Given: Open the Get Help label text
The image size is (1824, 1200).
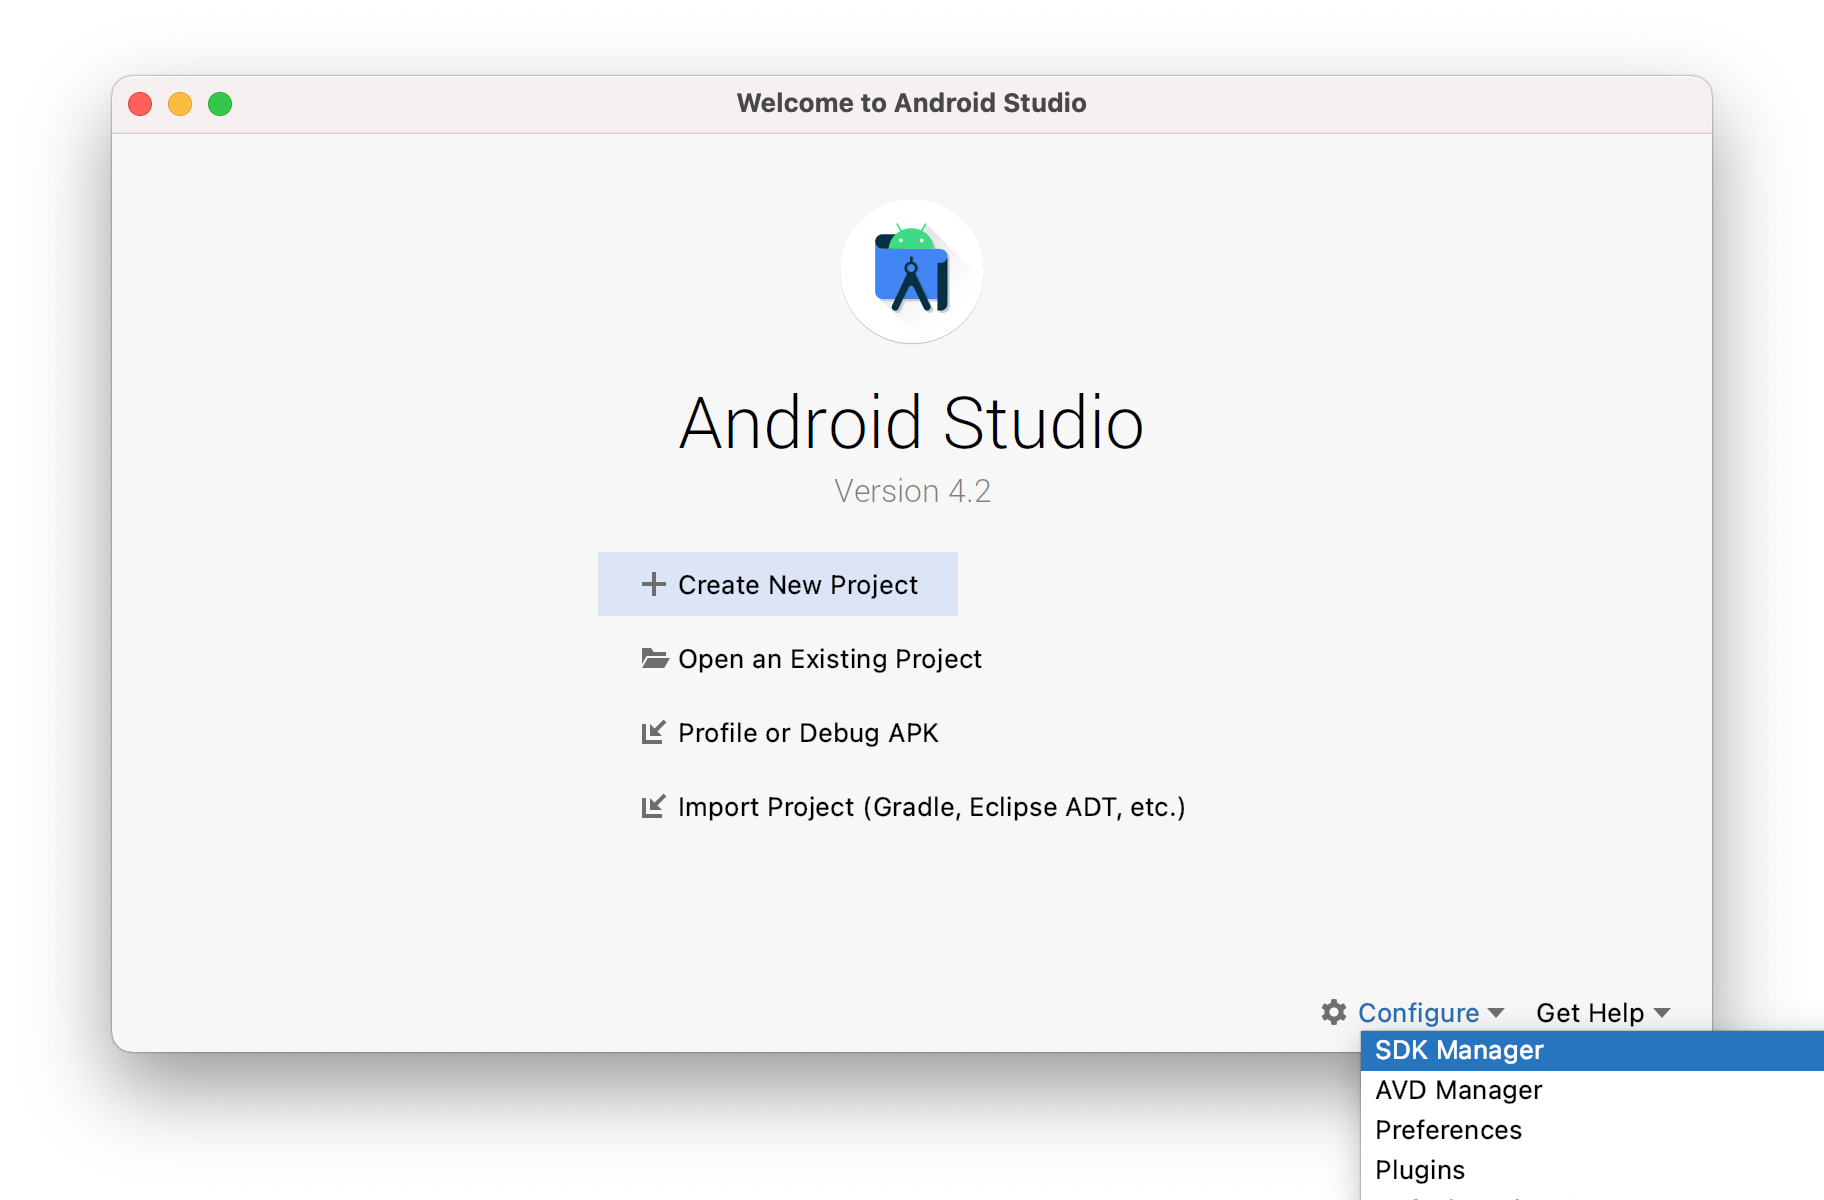Looking at the screenshot, I should pyautogui.click(x=1589, y=1013).
